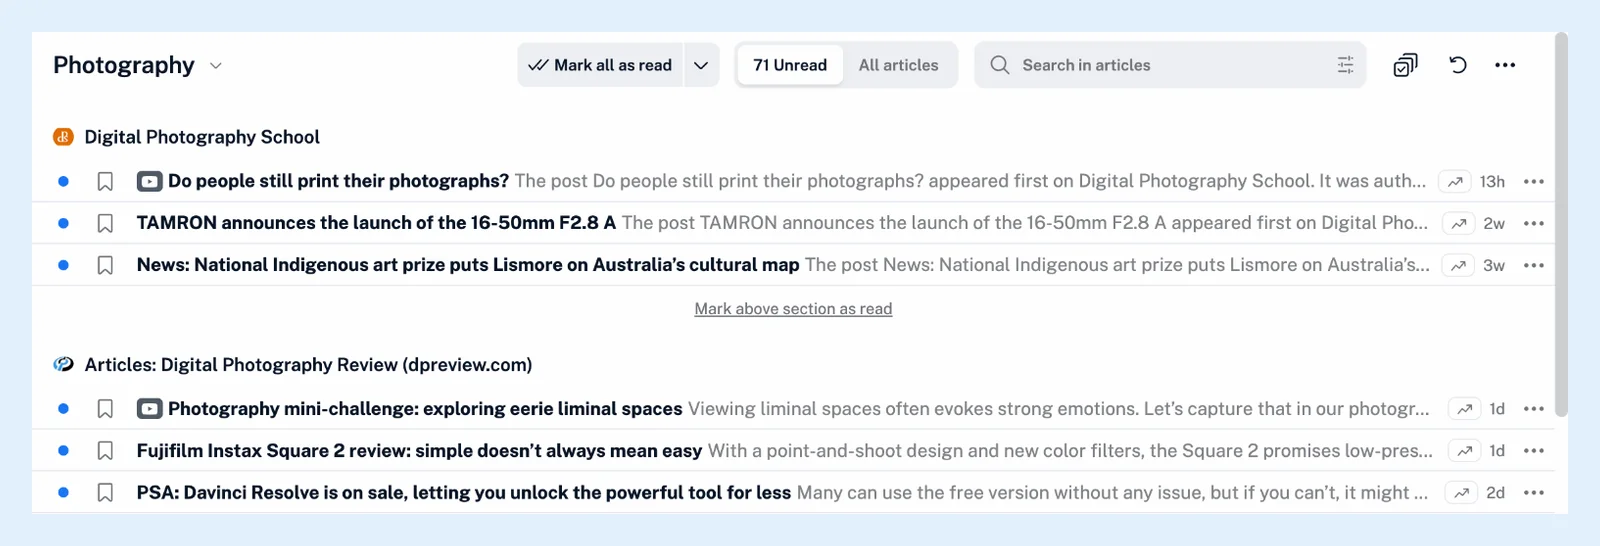Toggle read dot for Do people still print article

[x=63, y=182]
